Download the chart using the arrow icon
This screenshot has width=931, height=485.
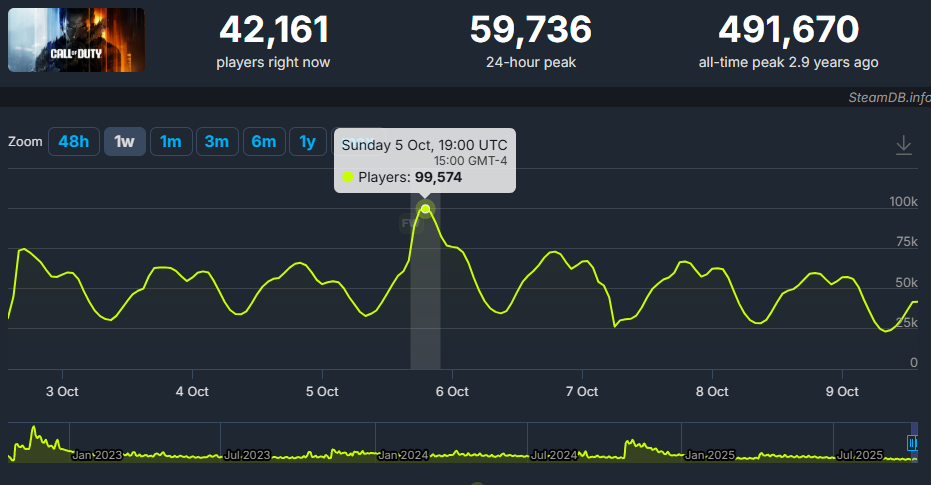[x=904, y=145]
